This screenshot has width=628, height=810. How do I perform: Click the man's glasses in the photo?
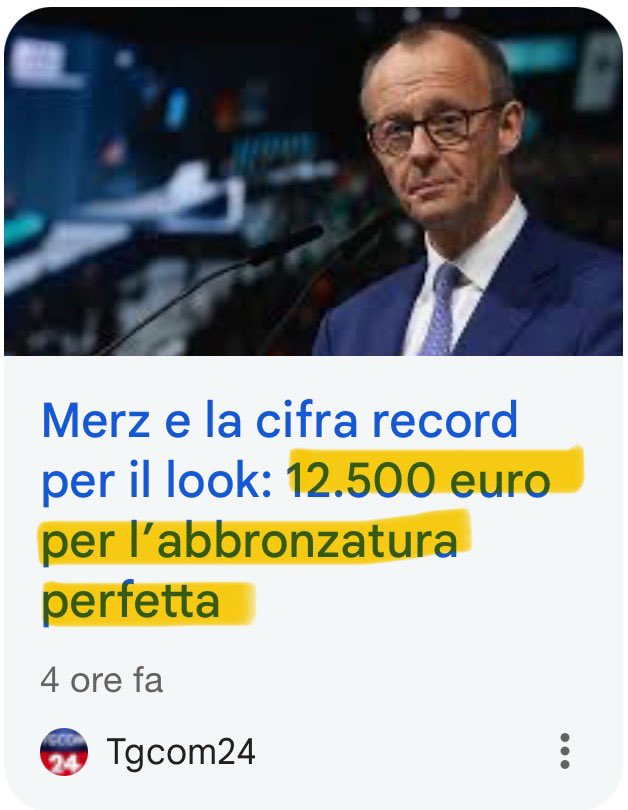click(x=431, y=129)
